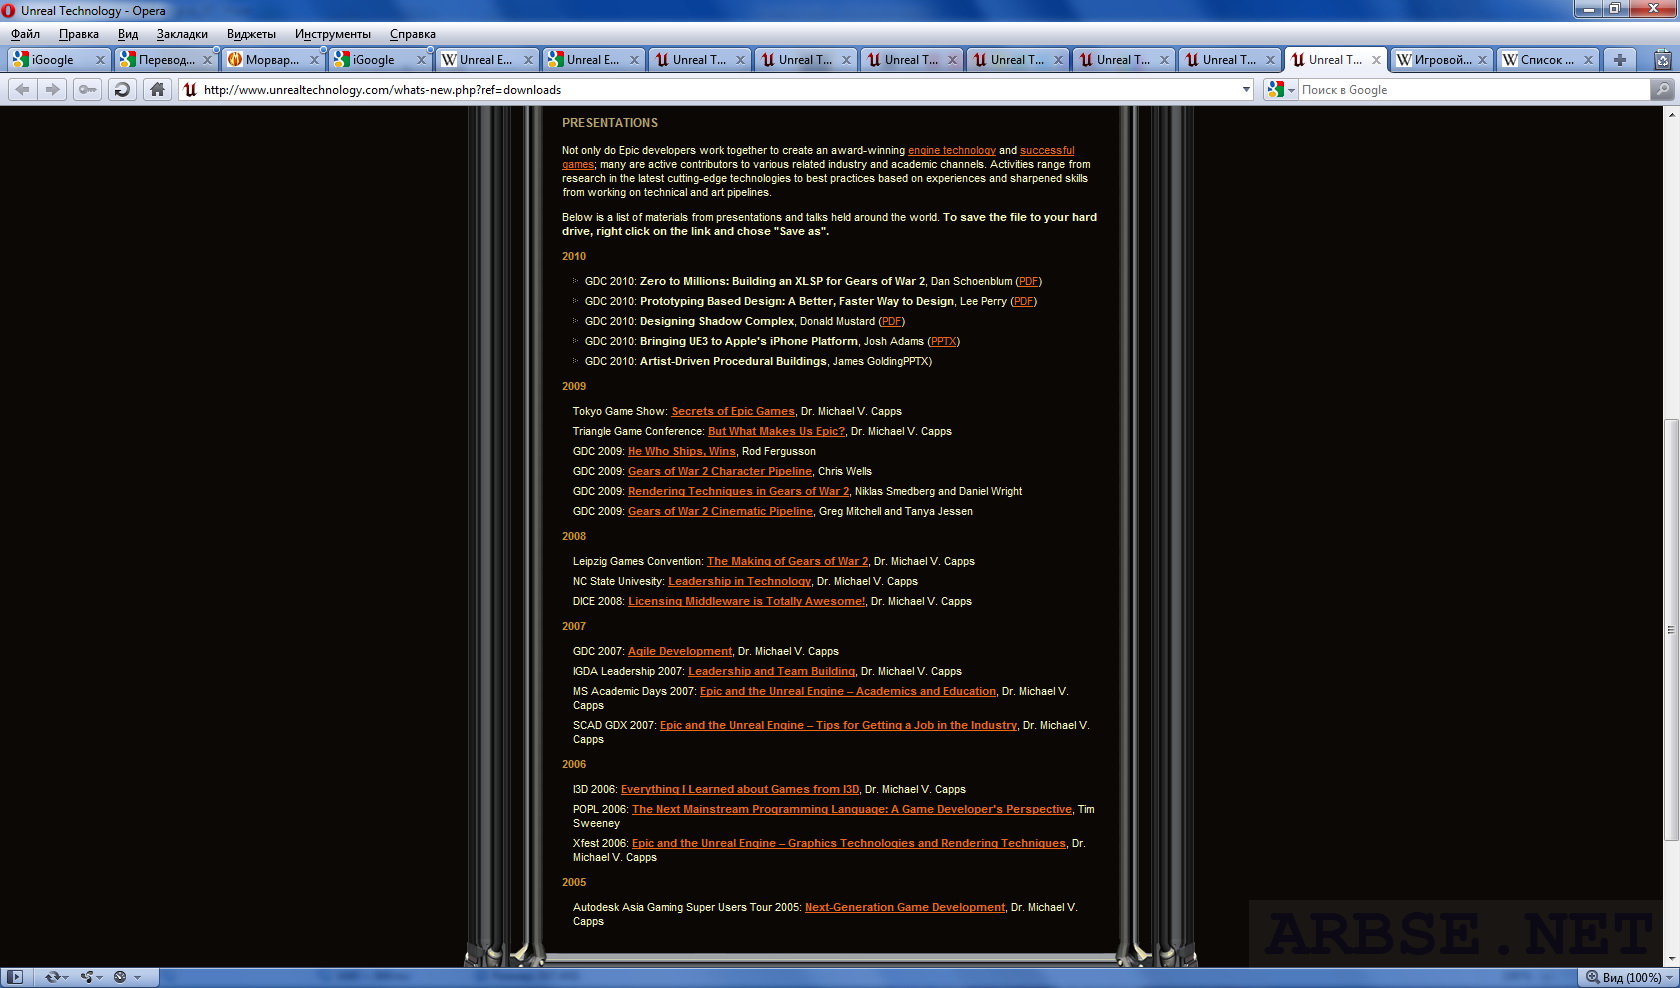Open 'Agile Development' link
Image resolution: width=1680 pixels, height=988 pixels.
coord(680,651)
